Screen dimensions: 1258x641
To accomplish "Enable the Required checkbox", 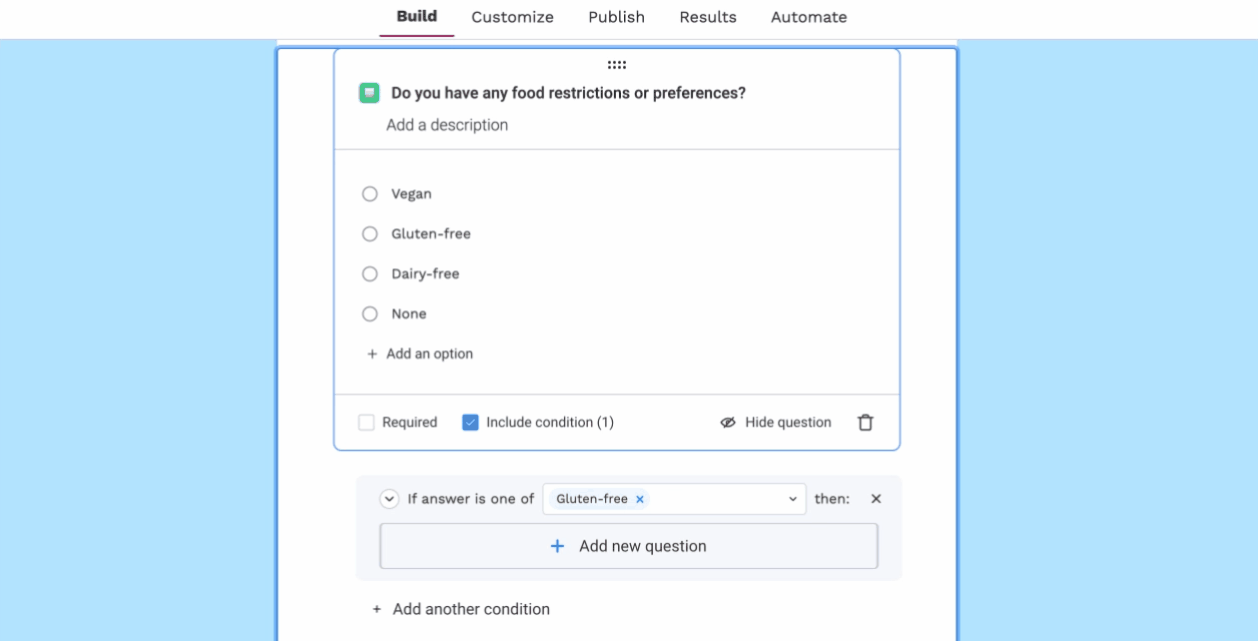I will click(367, 422).
